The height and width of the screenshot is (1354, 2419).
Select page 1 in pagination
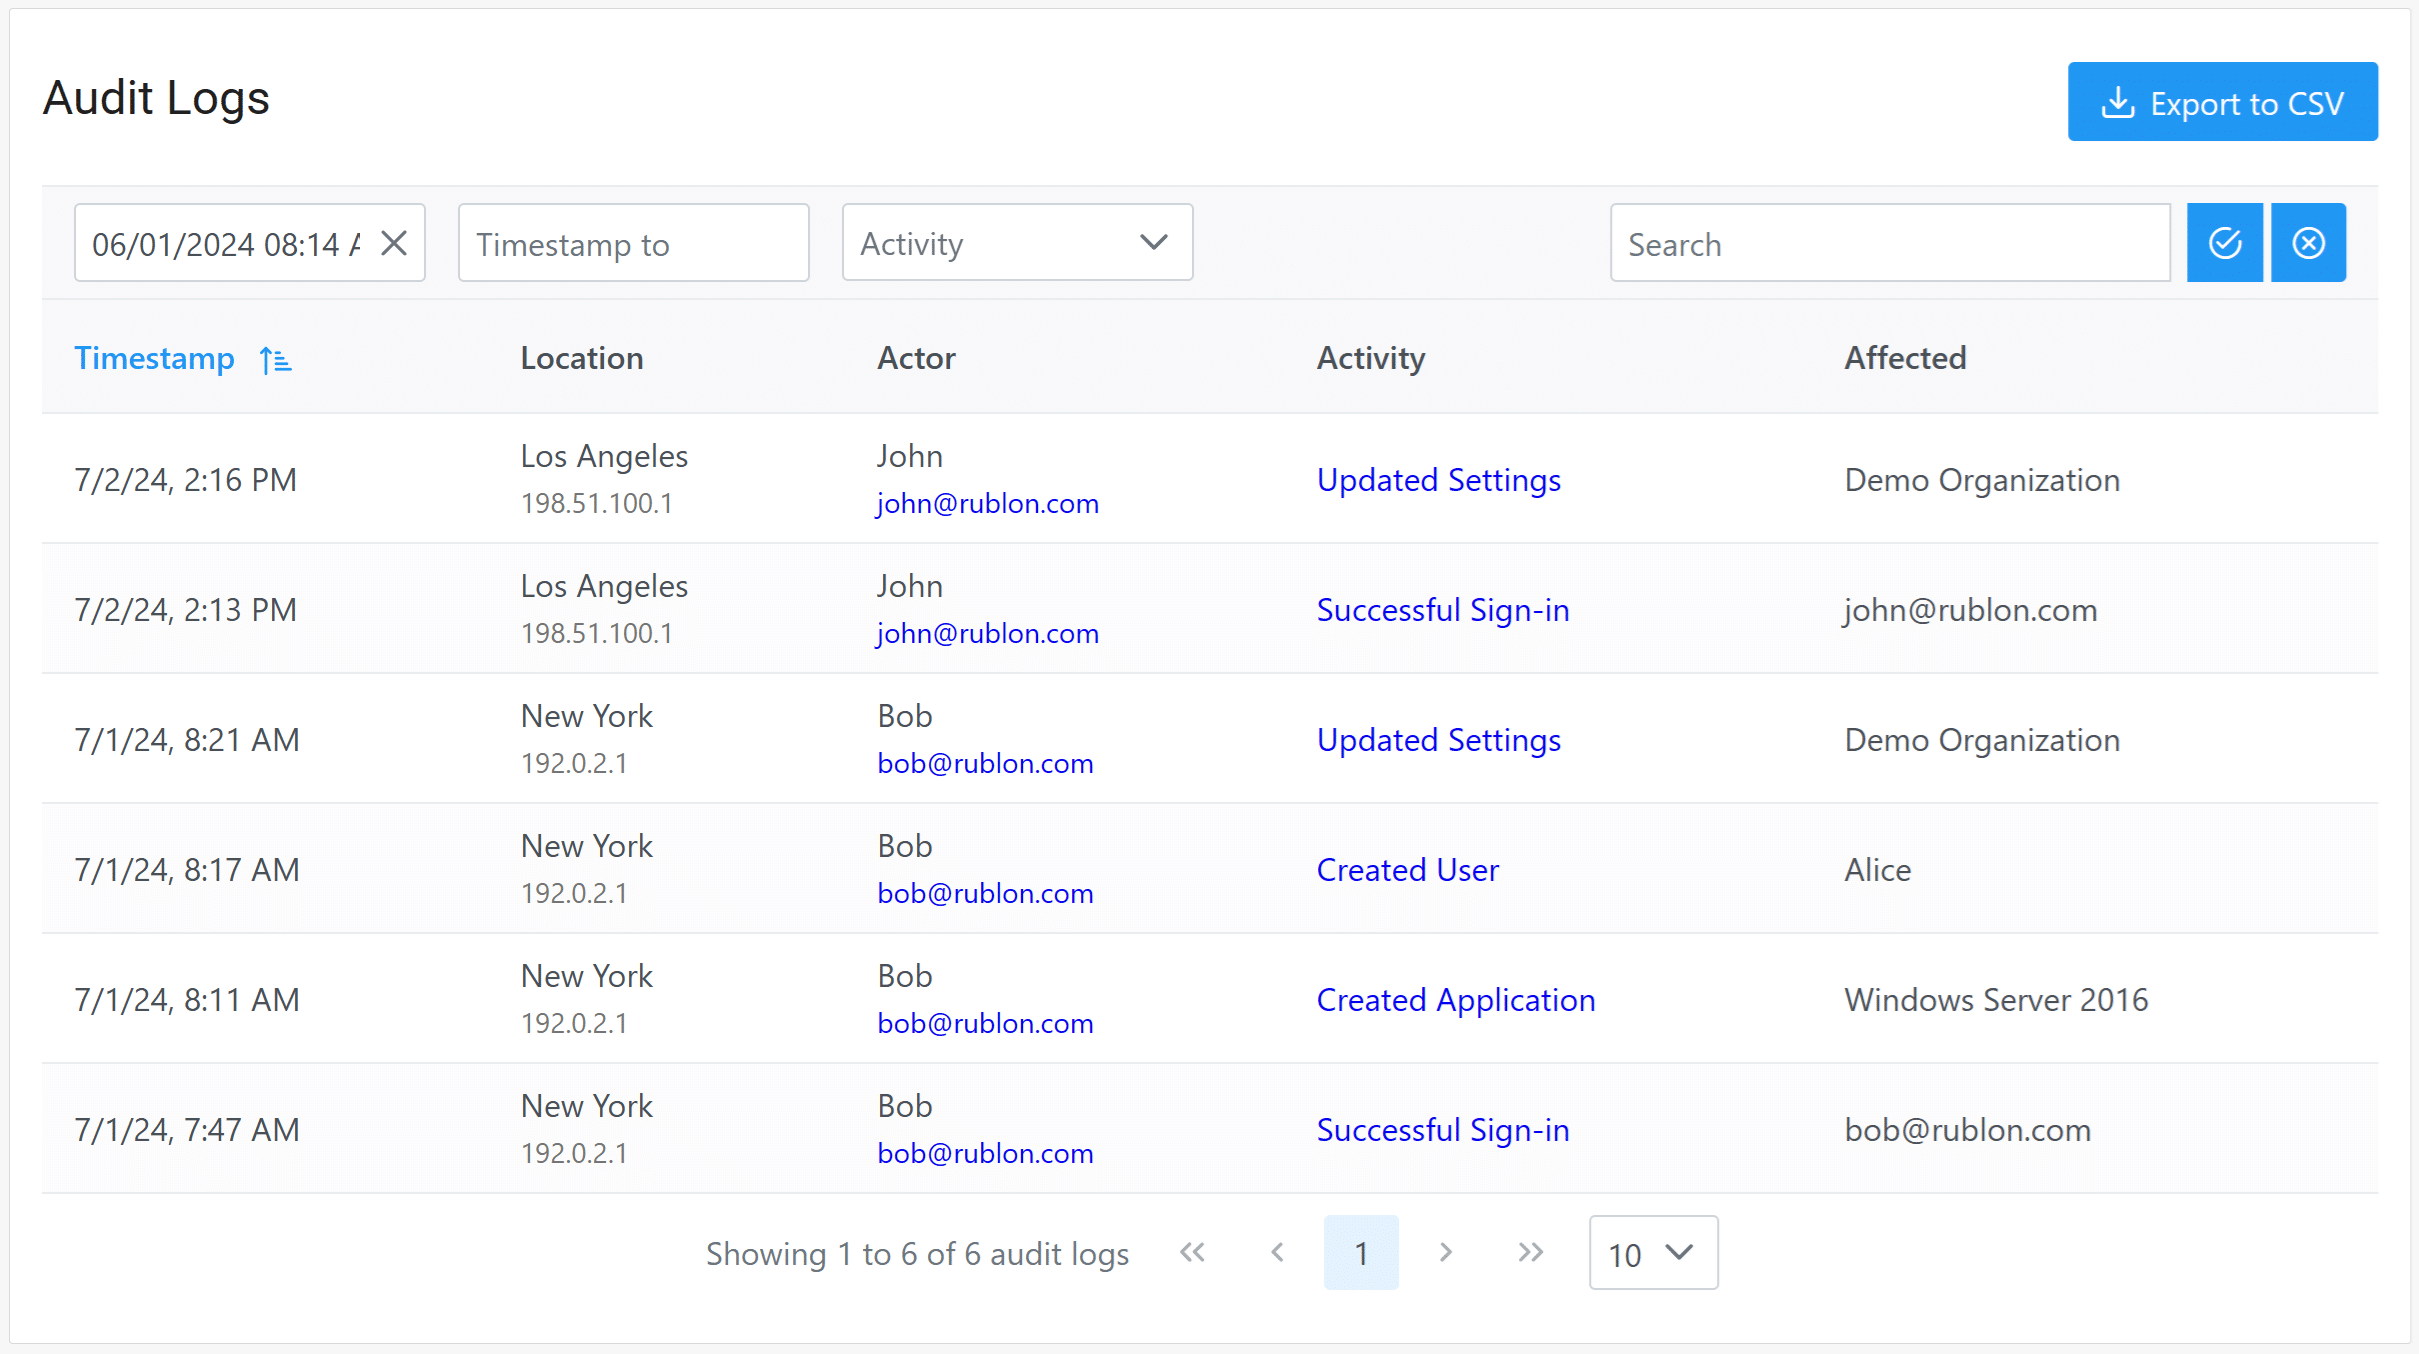pos(1360,1253)
